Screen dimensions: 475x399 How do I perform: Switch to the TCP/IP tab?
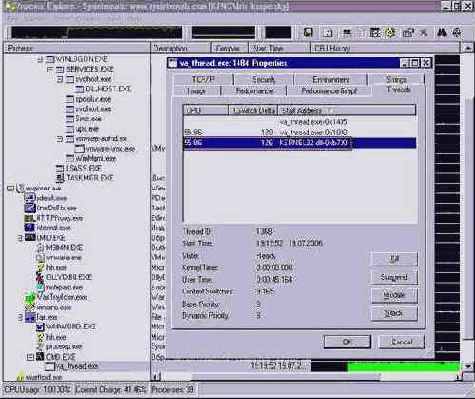[203, 79]
